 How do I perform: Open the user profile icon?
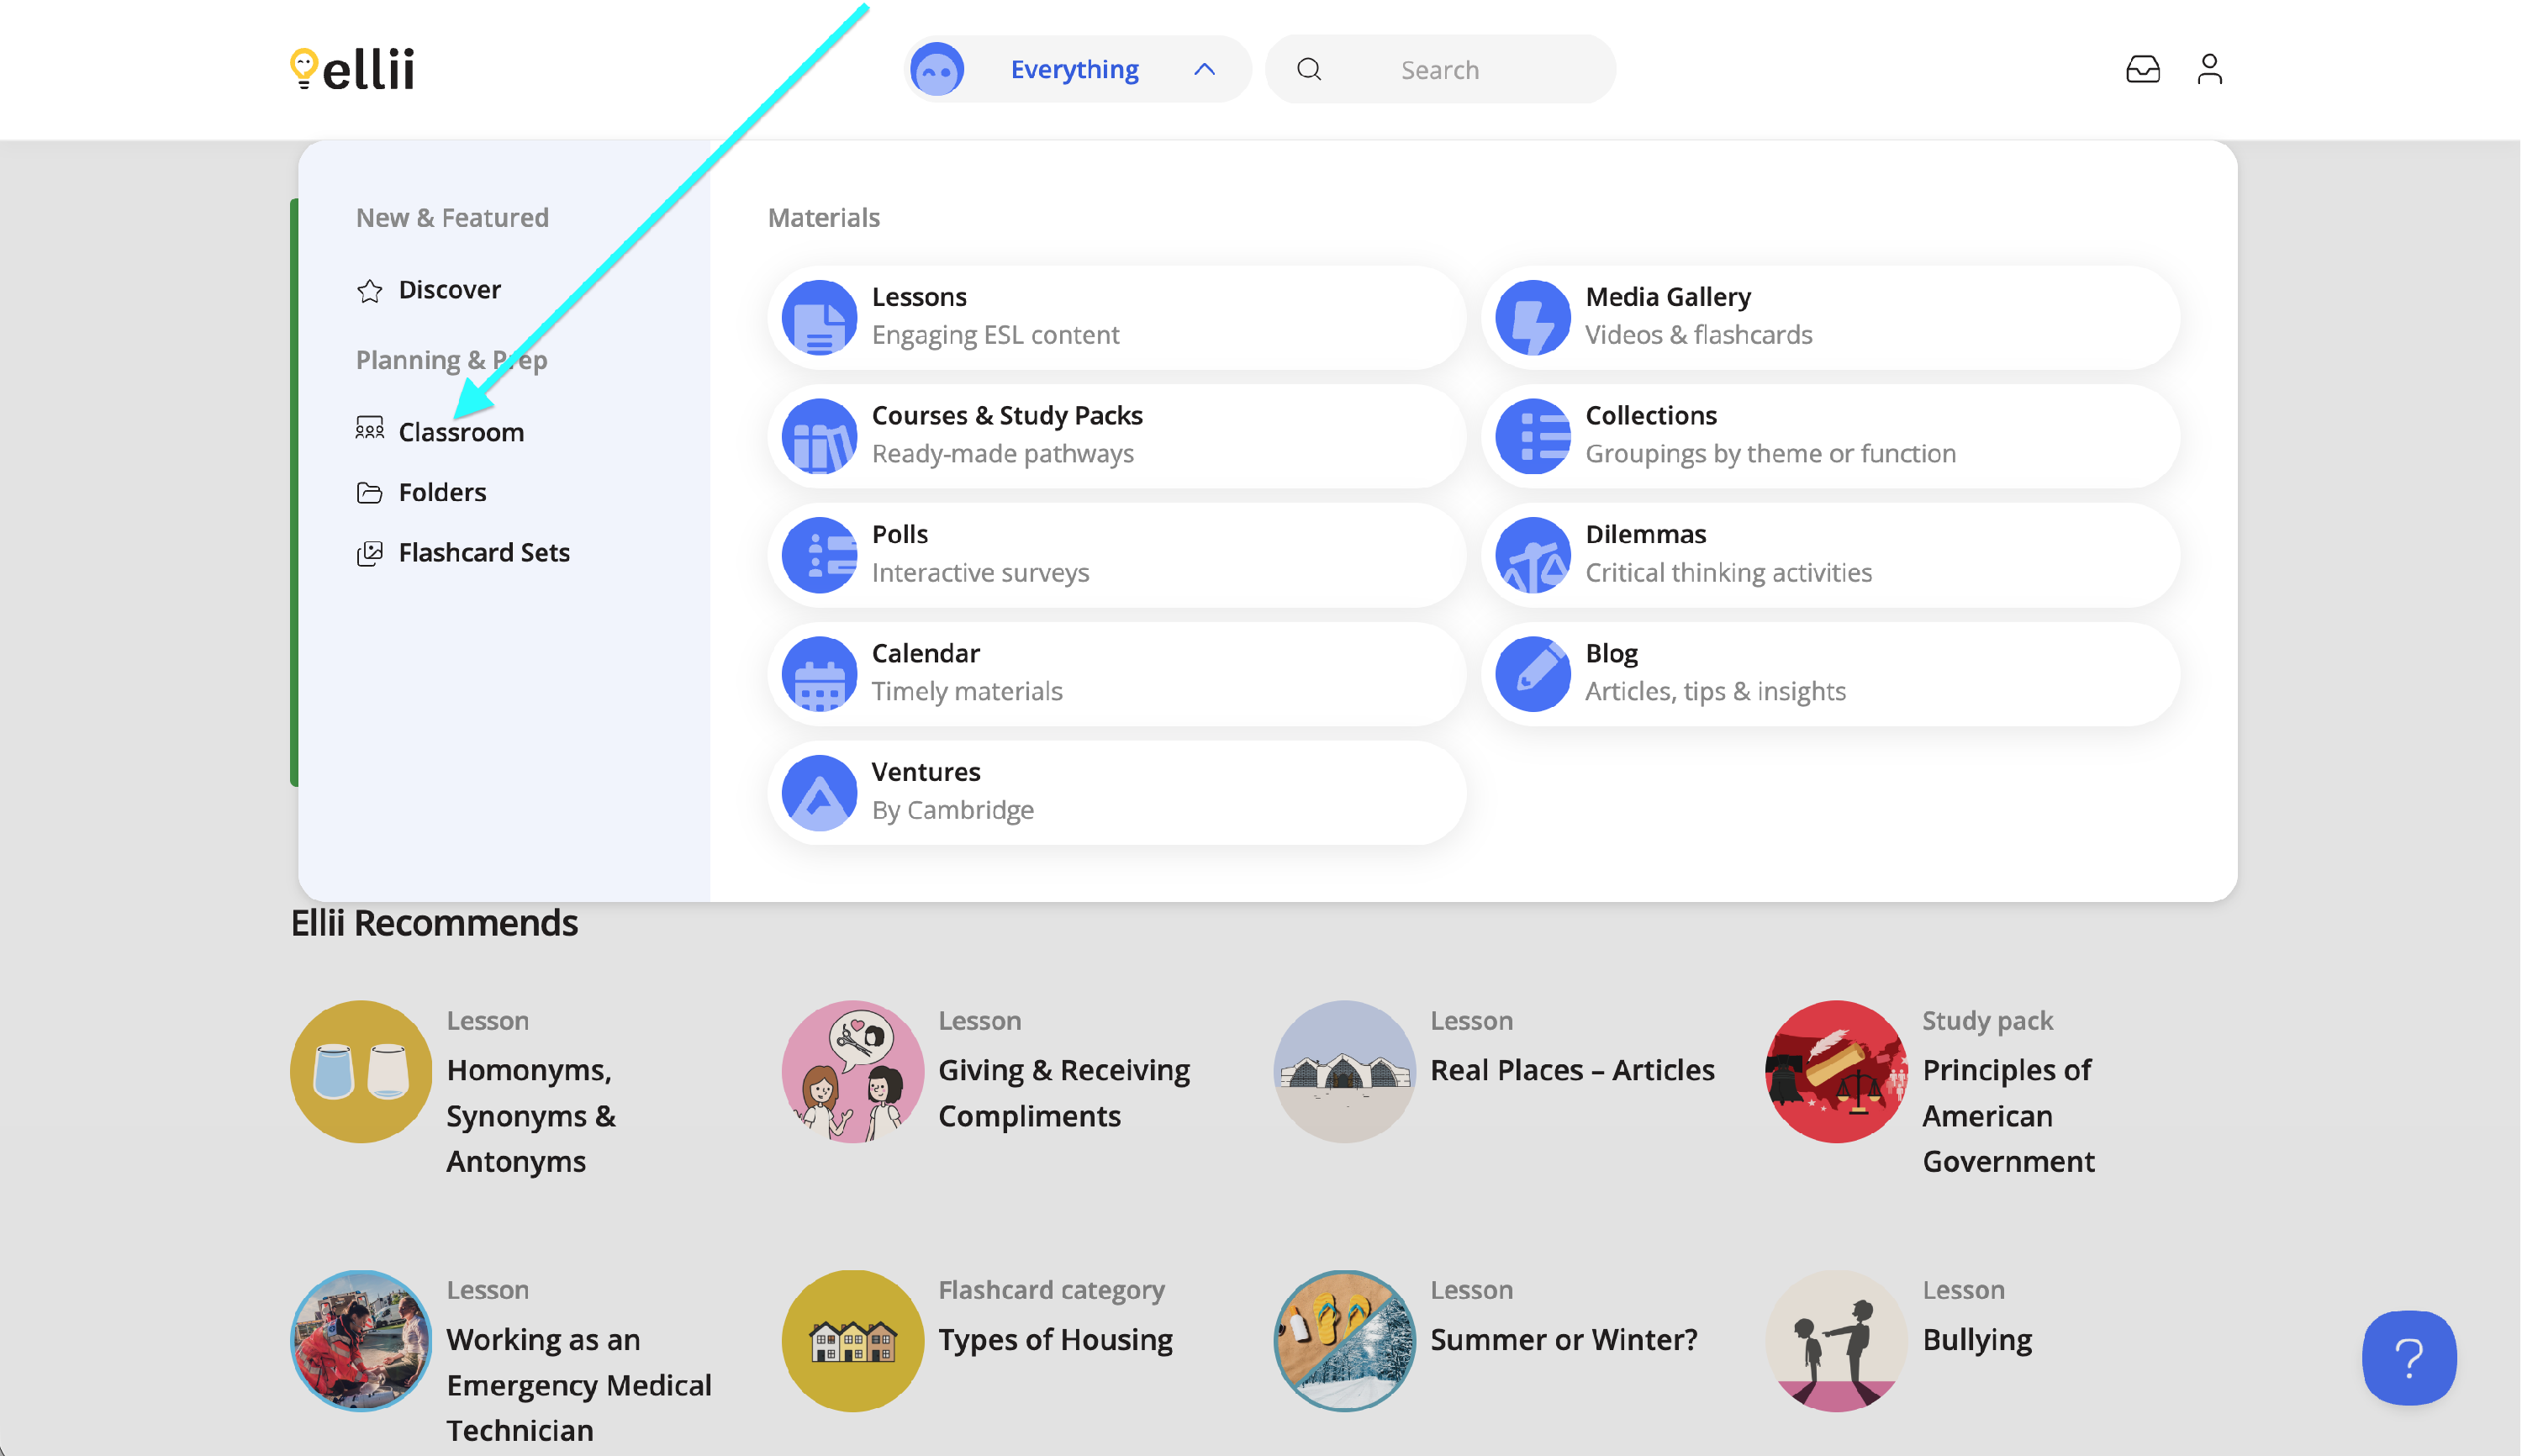pos(2209,69)
